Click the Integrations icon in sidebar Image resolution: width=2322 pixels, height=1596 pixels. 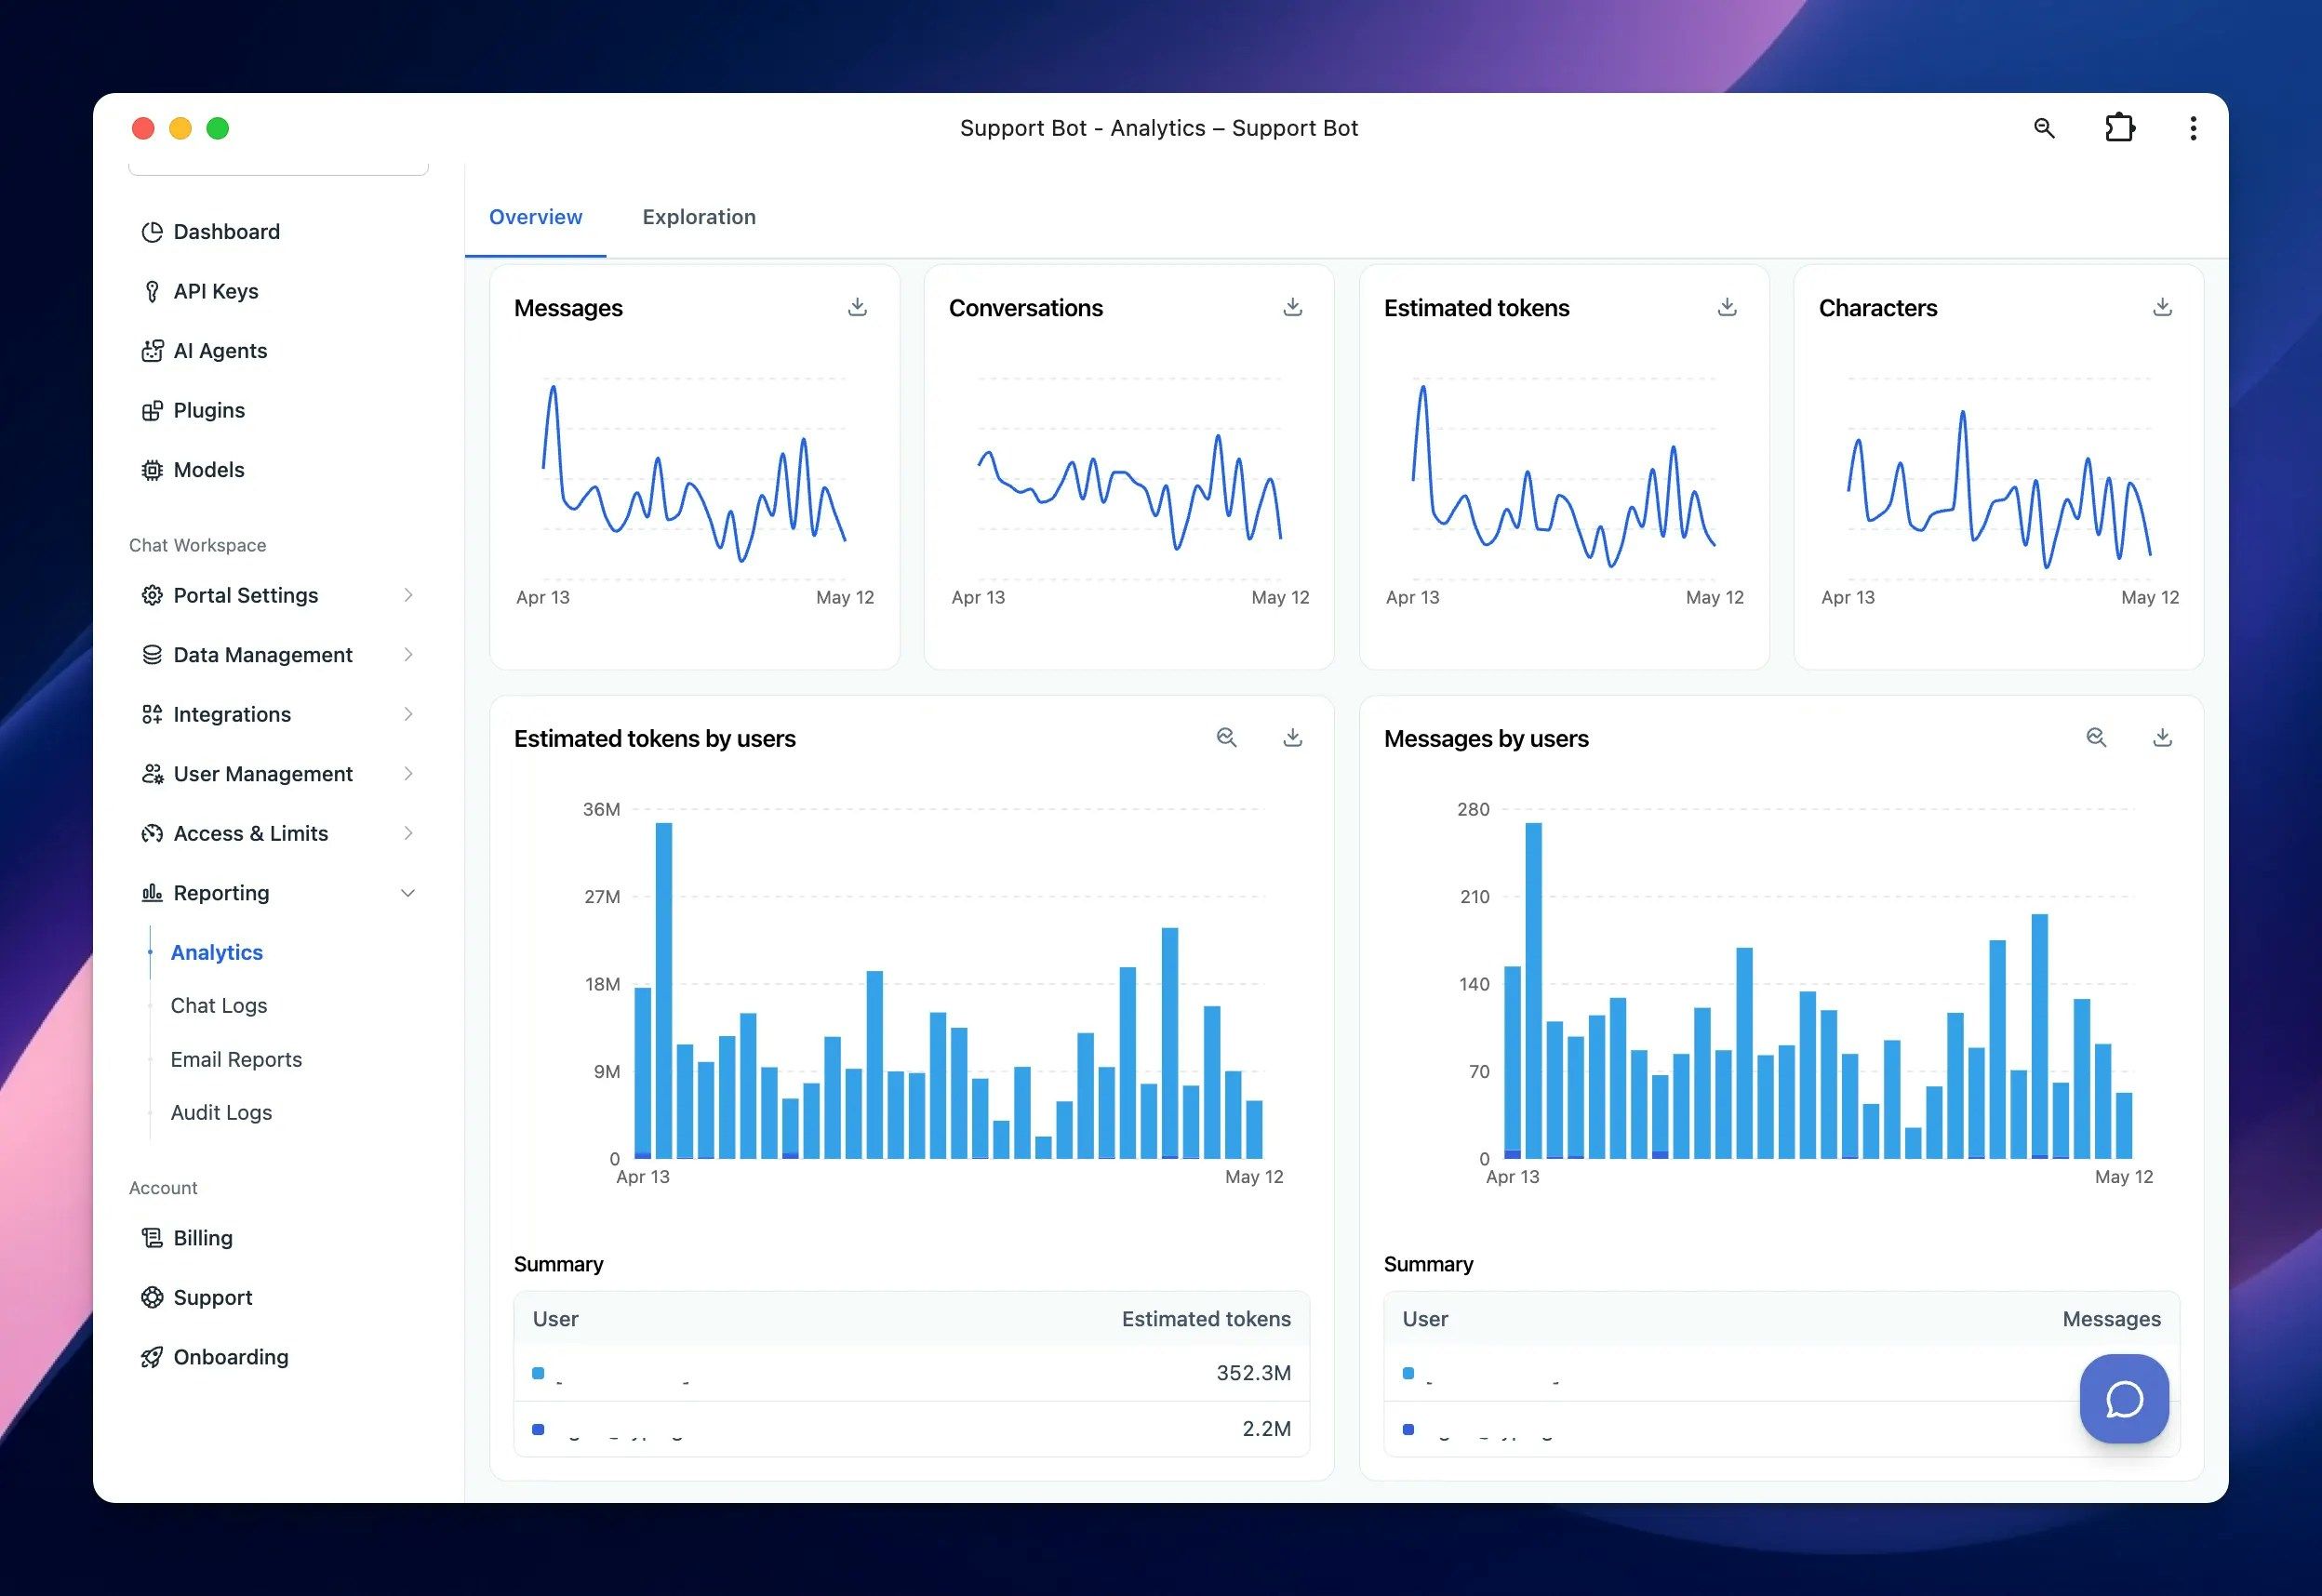tap(152, 714)
